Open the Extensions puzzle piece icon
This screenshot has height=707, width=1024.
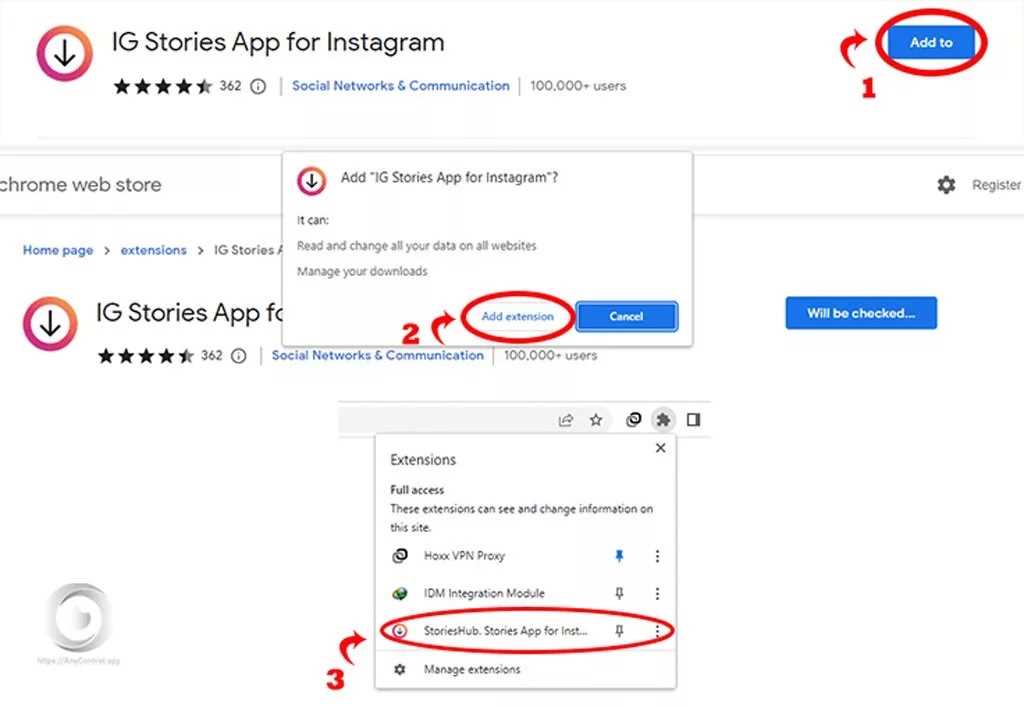(662, 420)
